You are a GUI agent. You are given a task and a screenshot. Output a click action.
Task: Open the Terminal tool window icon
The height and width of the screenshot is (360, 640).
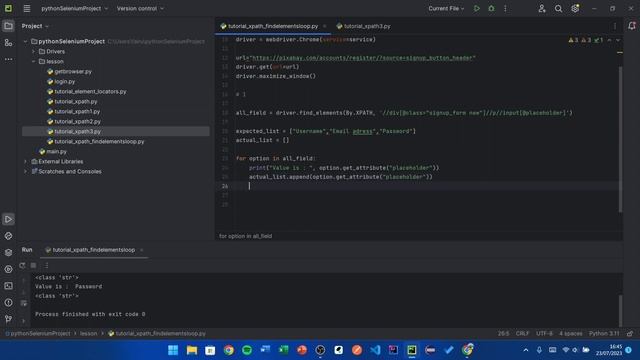point(8,286)
